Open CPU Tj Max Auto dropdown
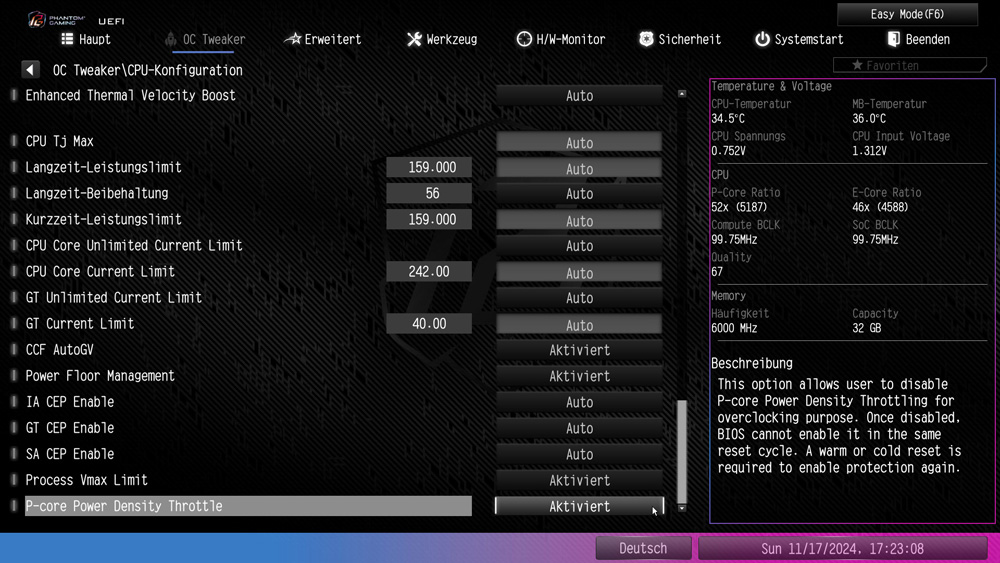 pos(579,143)
